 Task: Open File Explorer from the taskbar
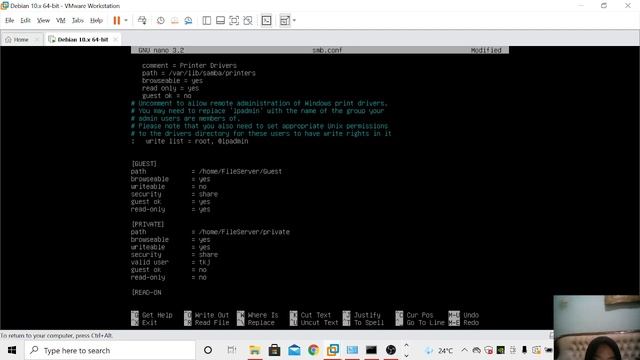(255, 350)
